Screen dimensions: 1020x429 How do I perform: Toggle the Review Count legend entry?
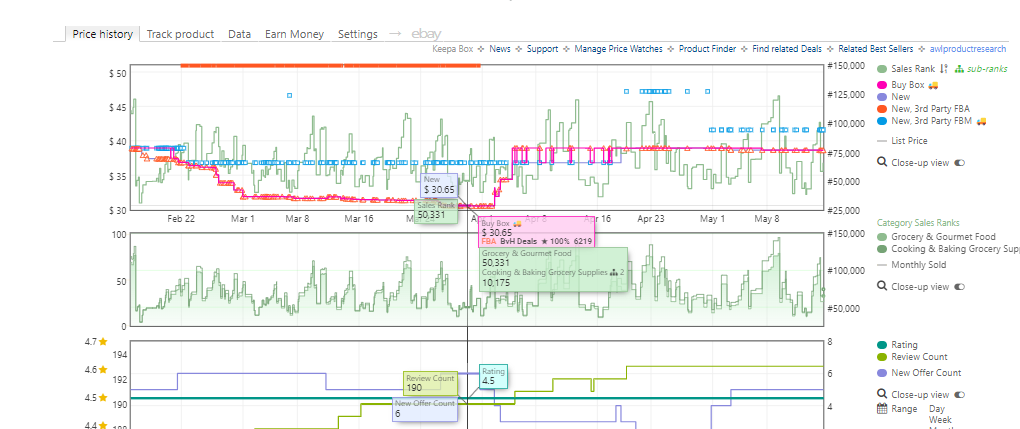[x=912, y=357]
